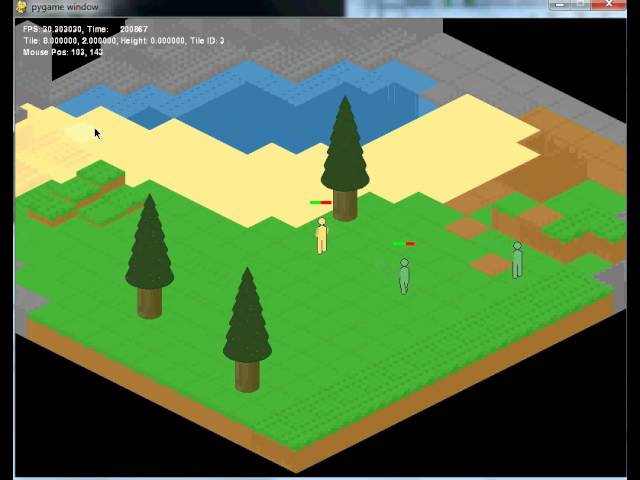Click the Mouse Pos readout text

click(x=63, y=52)
